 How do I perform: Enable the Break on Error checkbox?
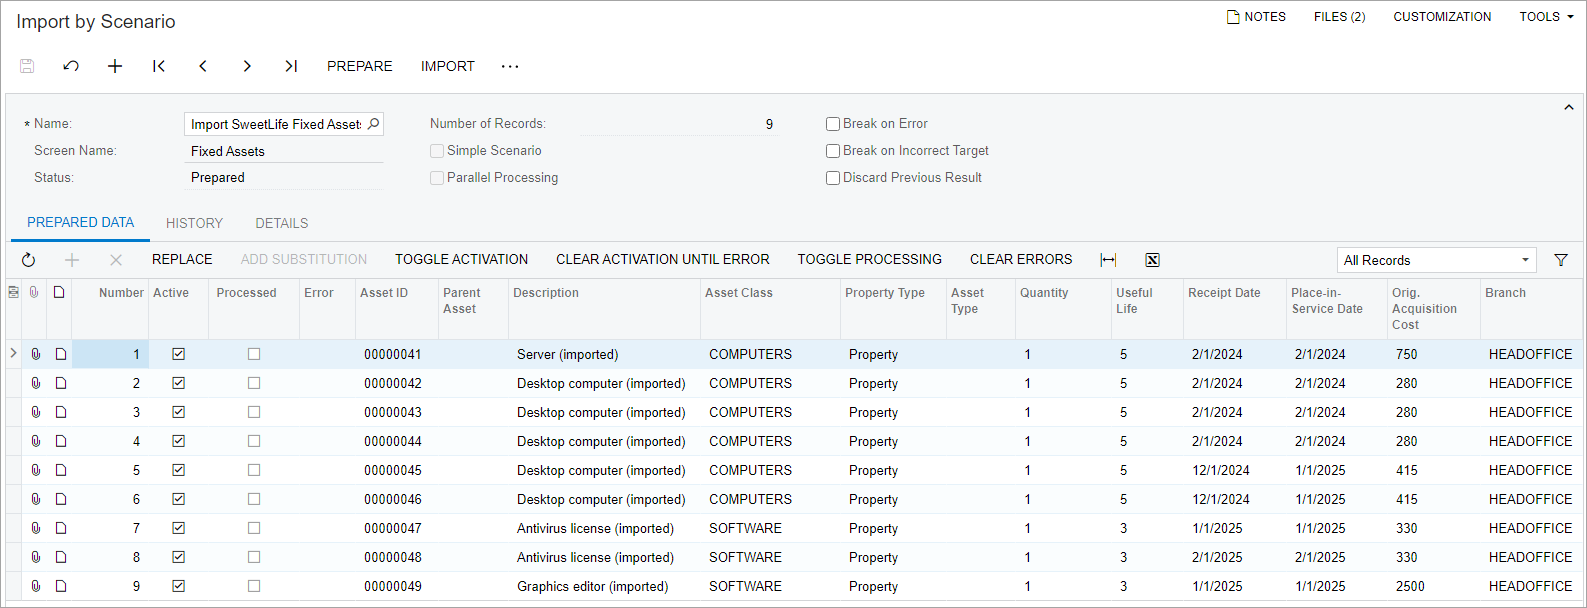(832, 124)
